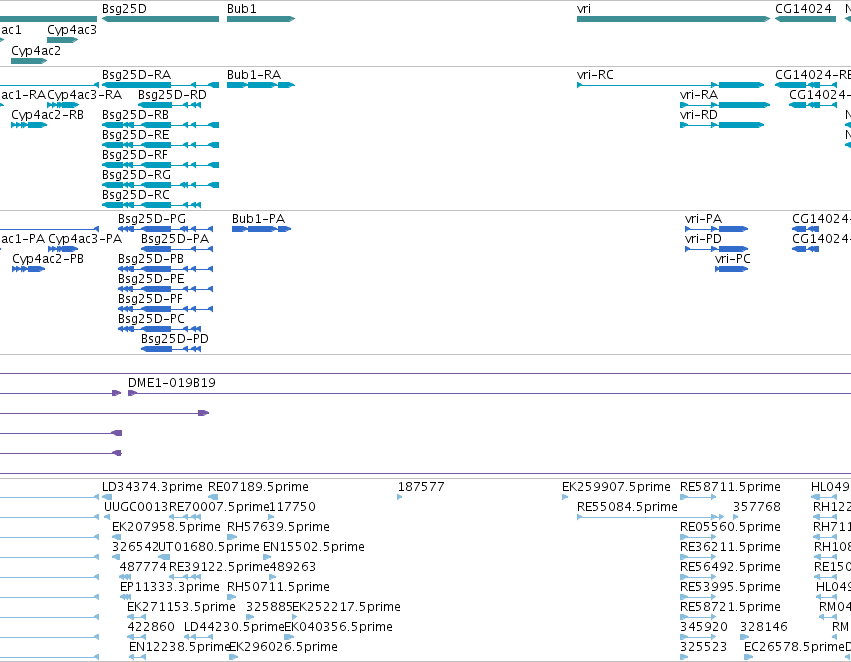Click transcript Bsg25D-RE label

pyautogui.click(x=136, y=135)
